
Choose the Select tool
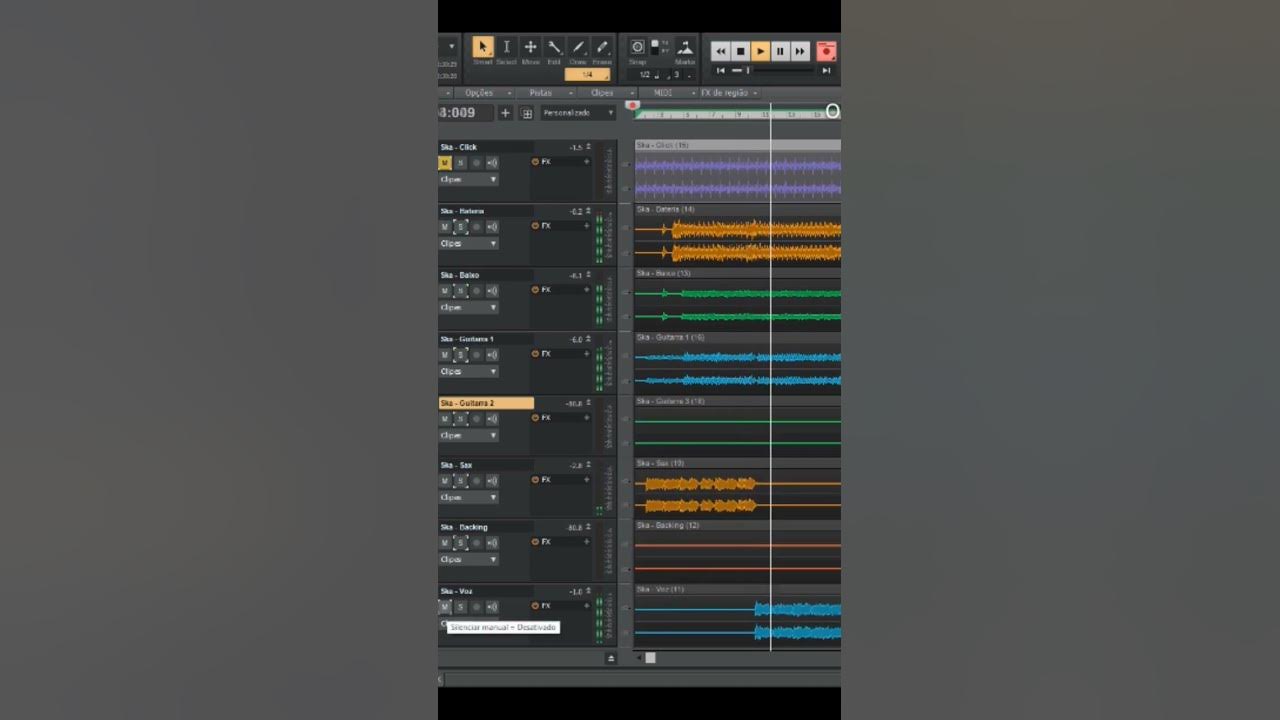[507, 47]
